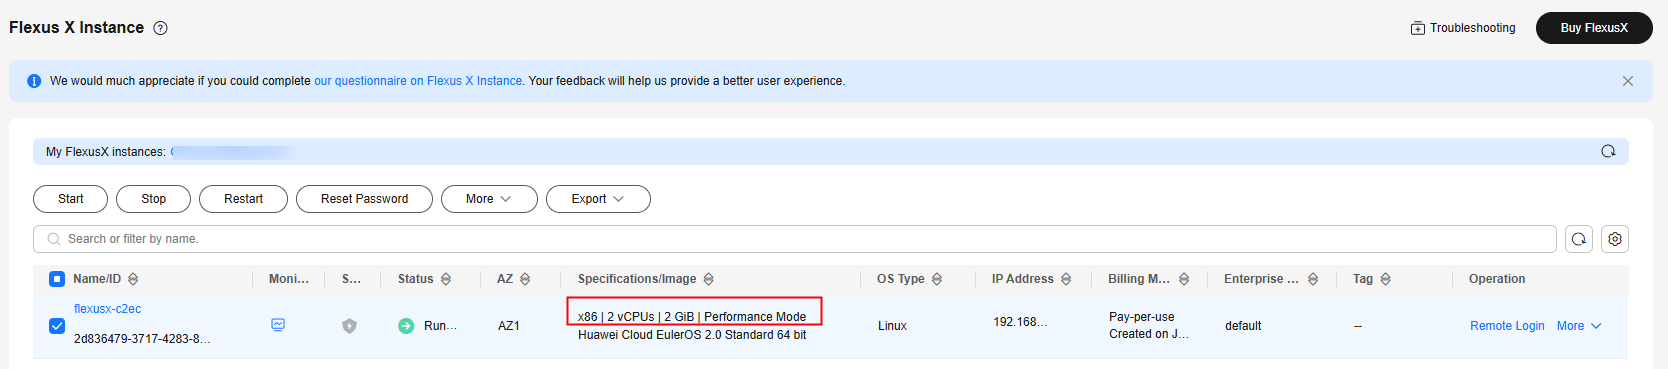Uncheck the flexusx-c2ec instance checkbox
The image size is (1668, 369).
pos(57,326)
